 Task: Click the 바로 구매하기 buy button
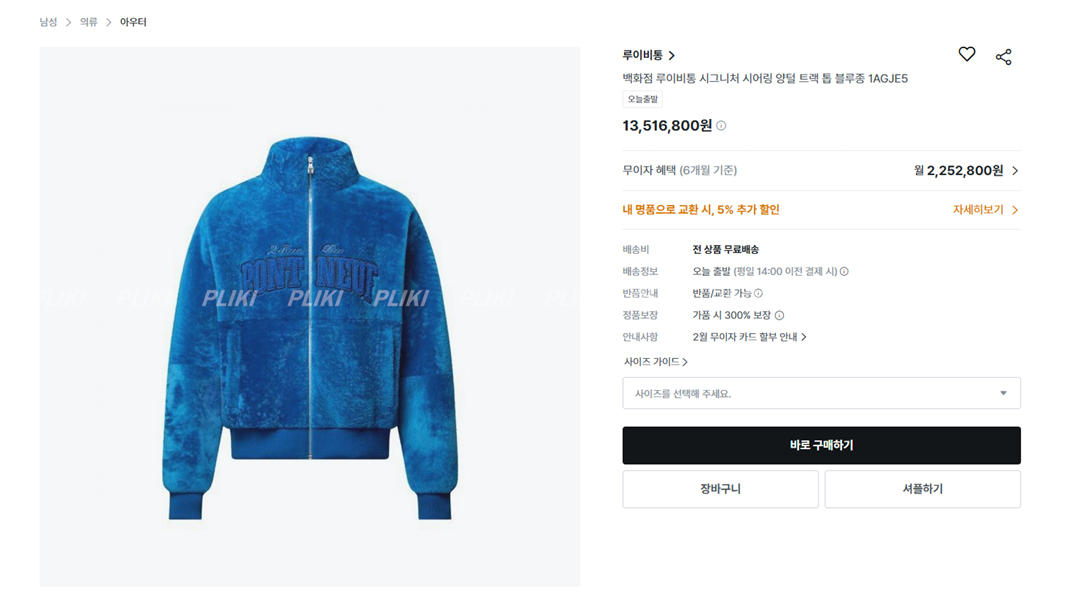coord(821,446)
